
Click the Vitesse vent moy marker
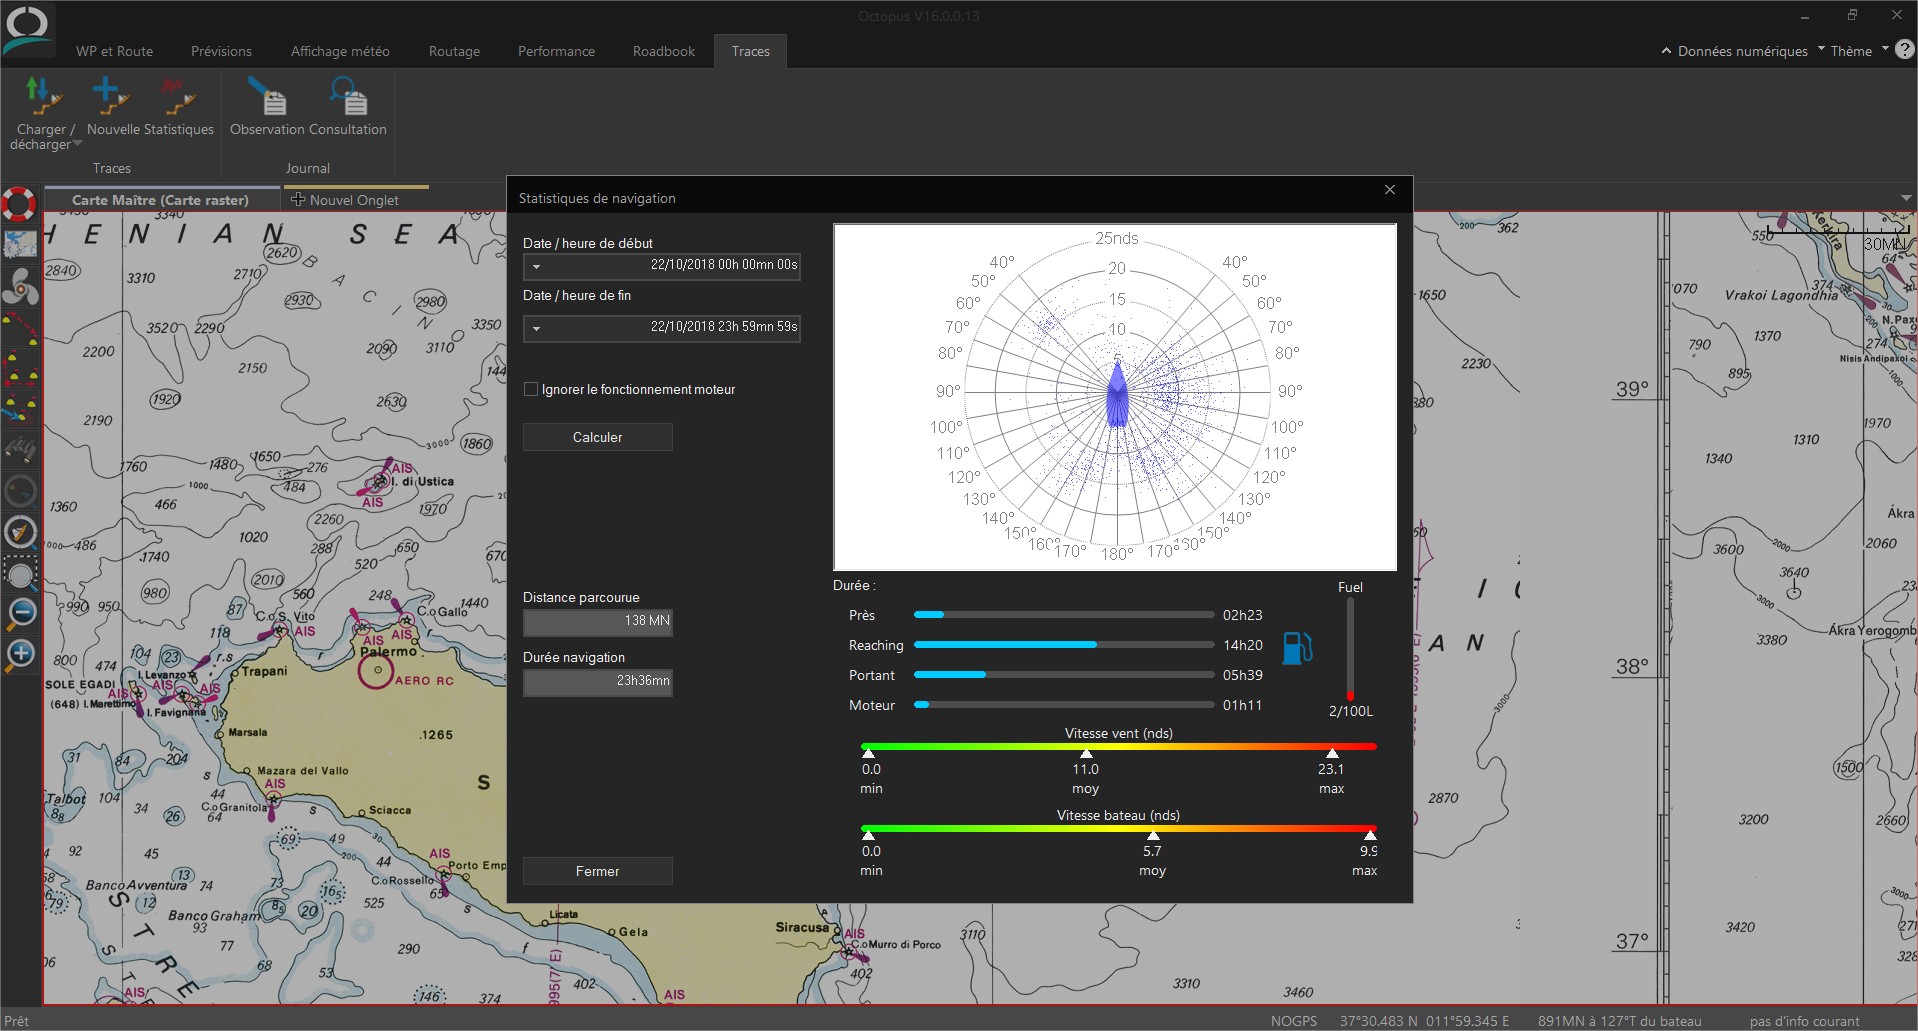[x=1086, y=753]
